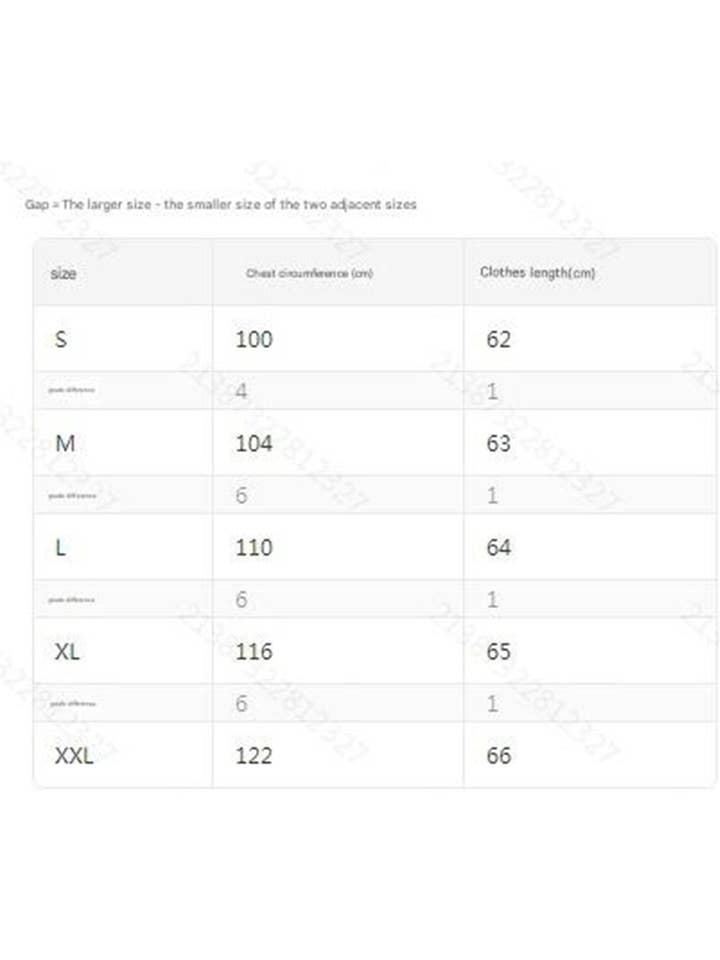Click the S size row label

tap(61, 339)
